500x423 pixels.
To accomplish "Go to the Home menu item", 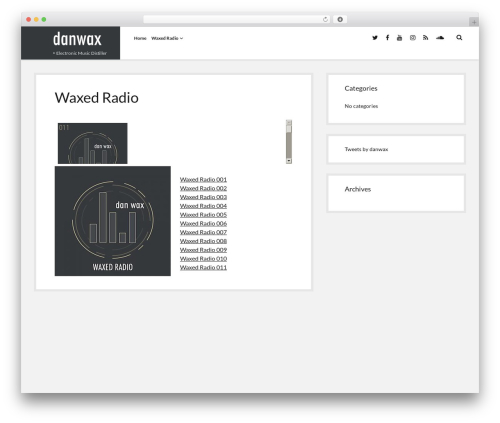I will point(140,38).
